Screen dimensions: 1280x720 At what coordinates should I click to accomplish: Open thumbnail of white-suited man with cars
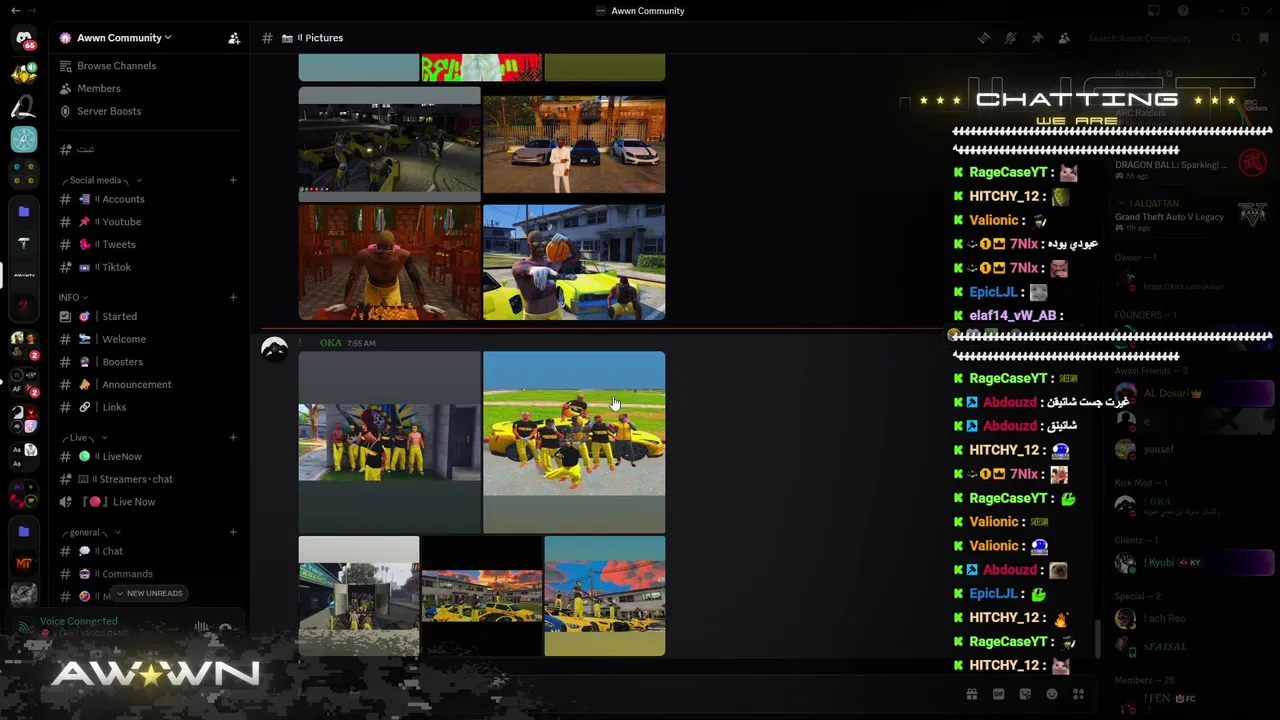[574, 144]
